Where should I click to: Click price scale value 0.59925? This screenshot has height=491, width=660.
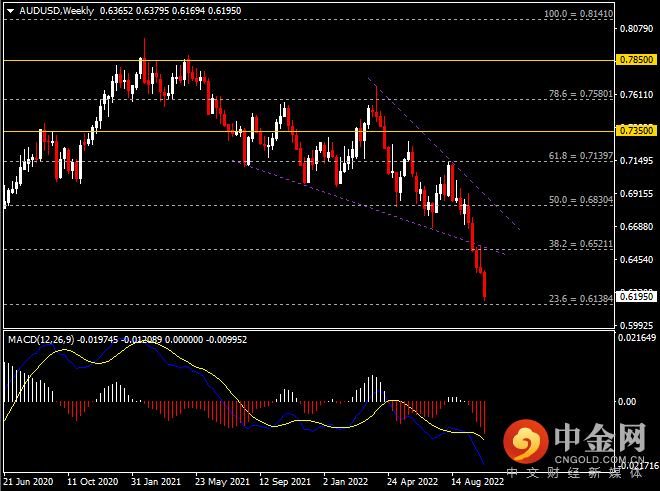[636, 326]
